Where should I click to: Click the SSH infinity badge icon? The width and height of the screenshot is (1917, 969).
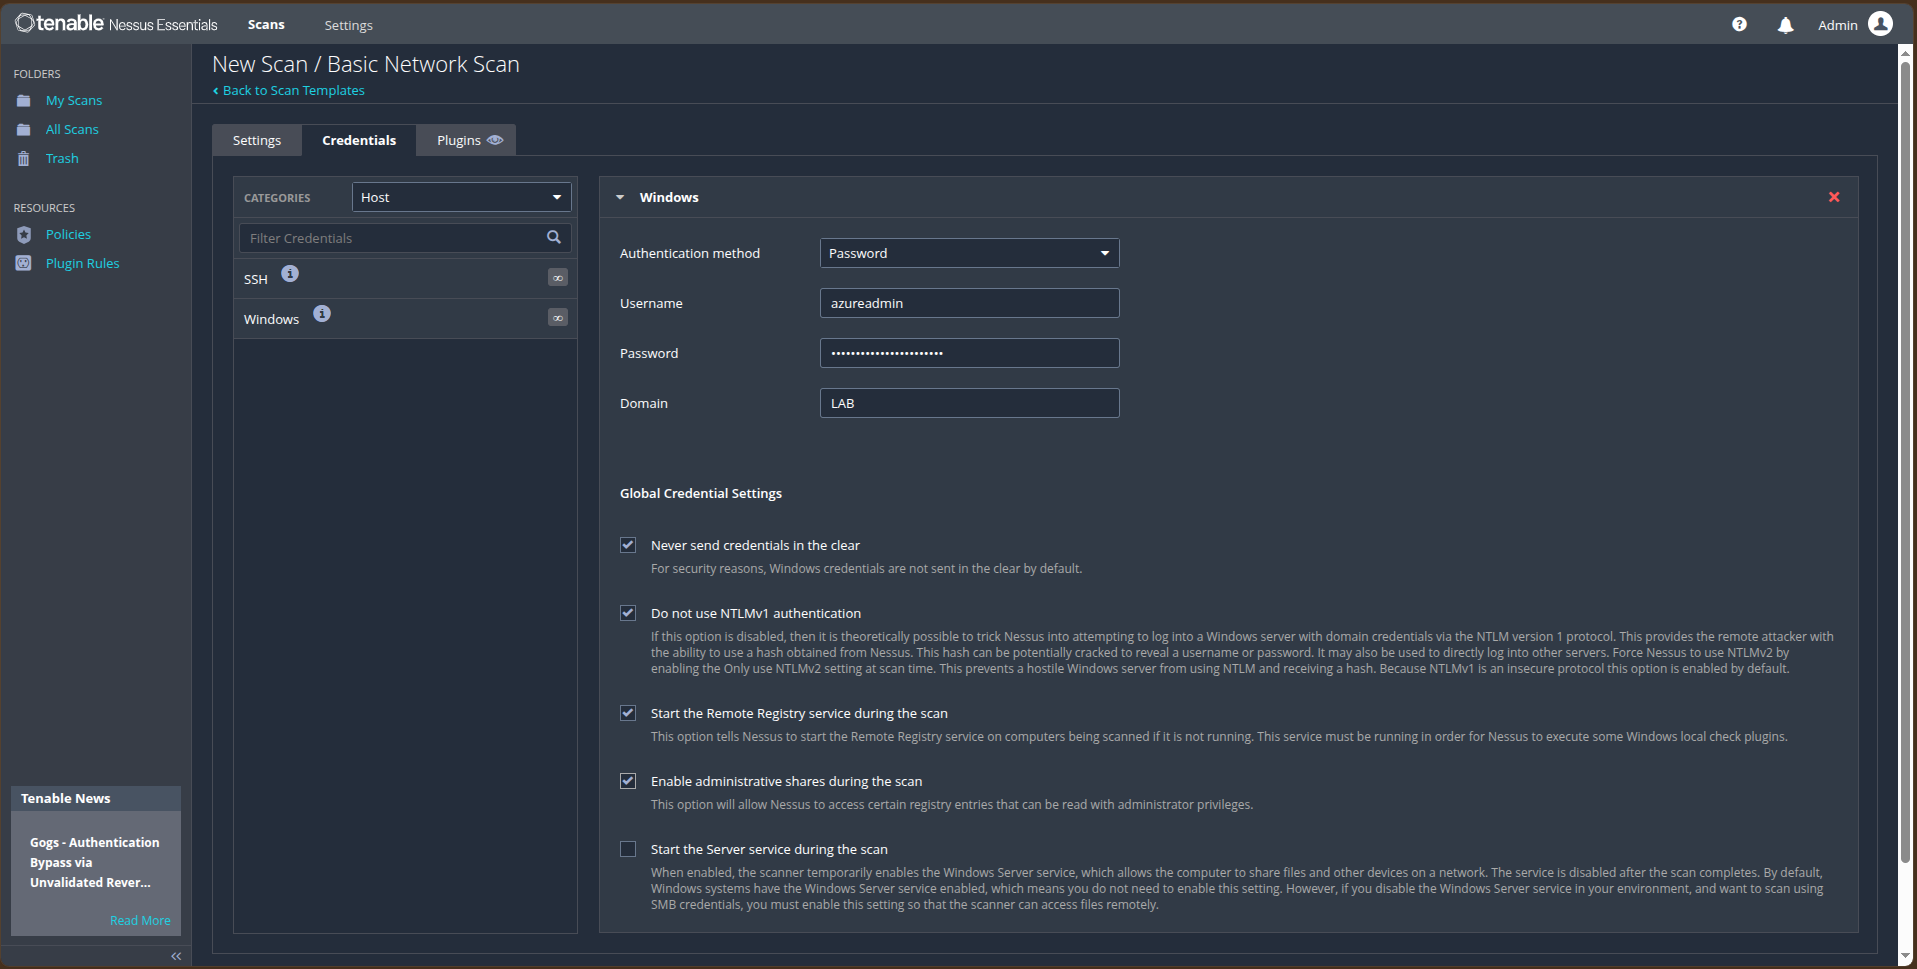[x=558, y=278]
